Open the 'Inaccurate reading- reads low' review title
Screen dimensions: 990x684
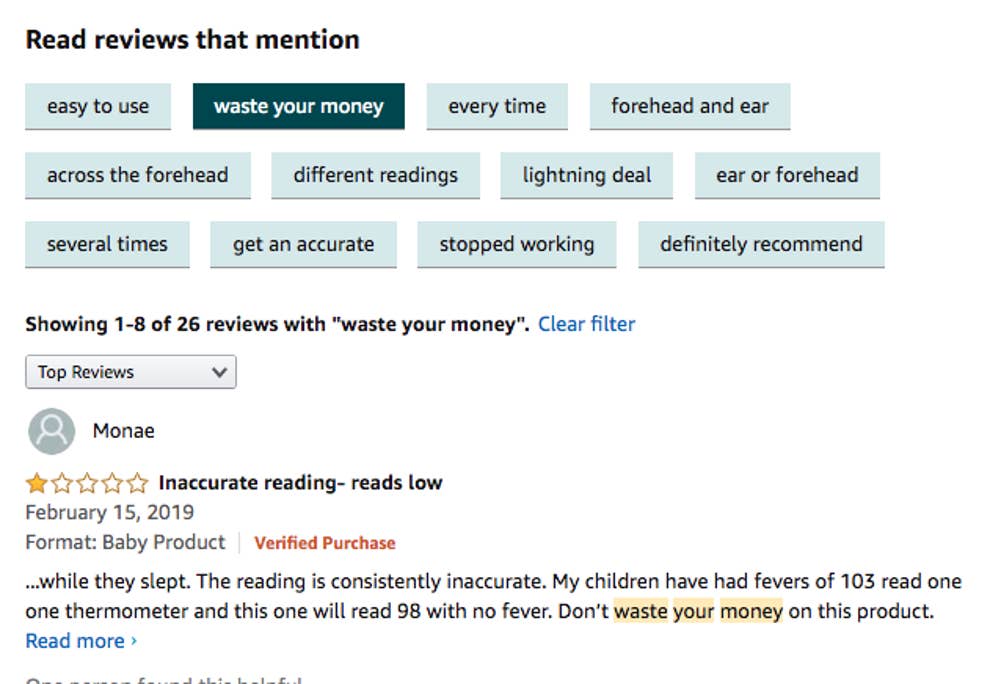[x=301, y=483]
